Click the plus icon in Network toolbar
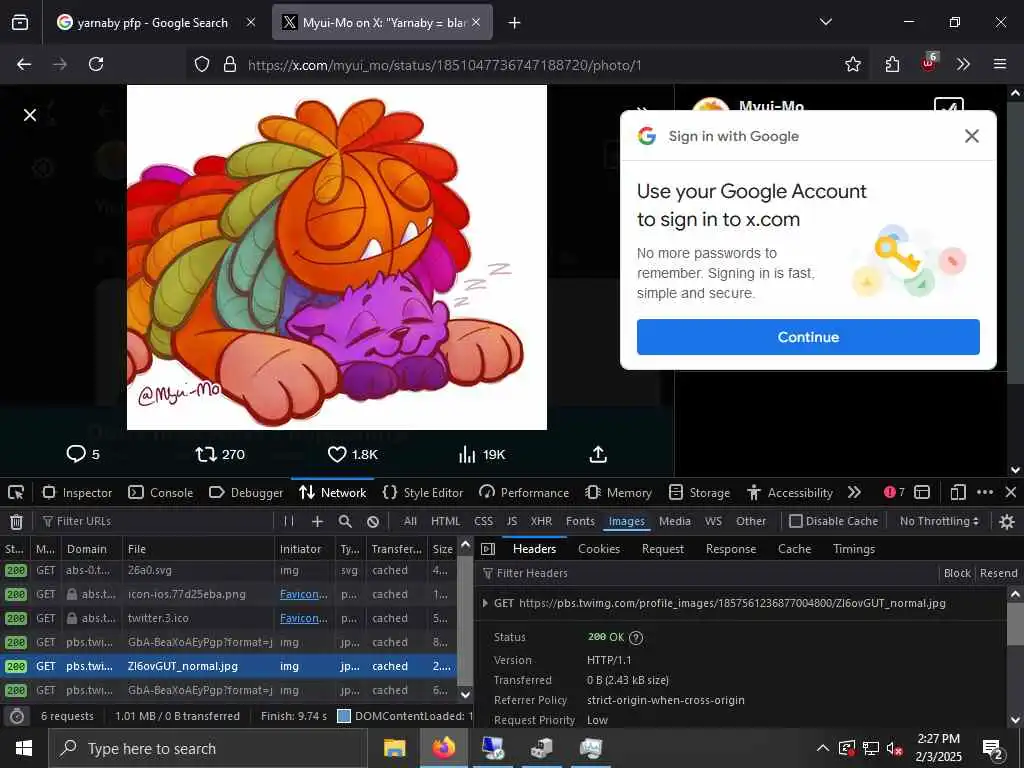The image size is (1024, 768). tap(317, 521)
